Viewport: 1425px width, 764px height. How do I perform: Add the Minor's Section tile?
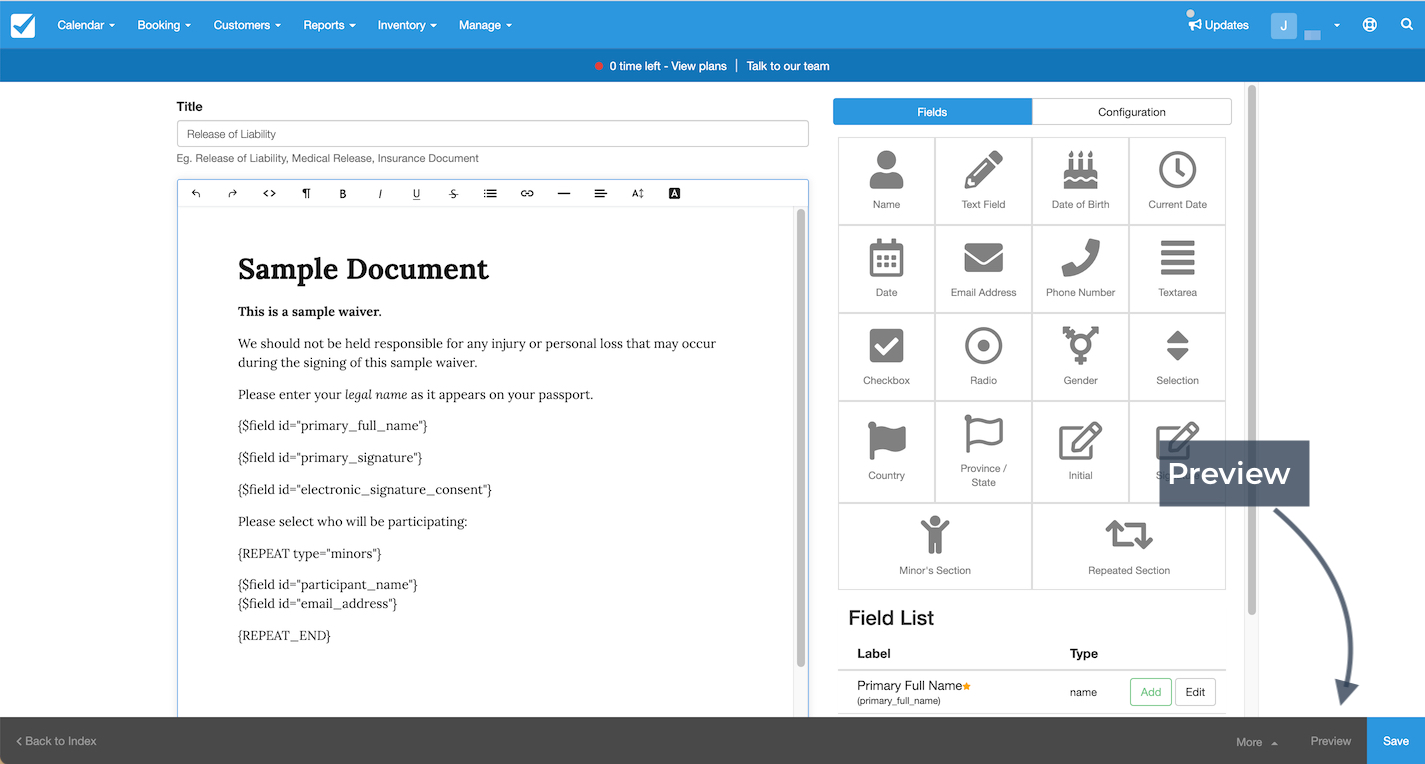[935, 546]
